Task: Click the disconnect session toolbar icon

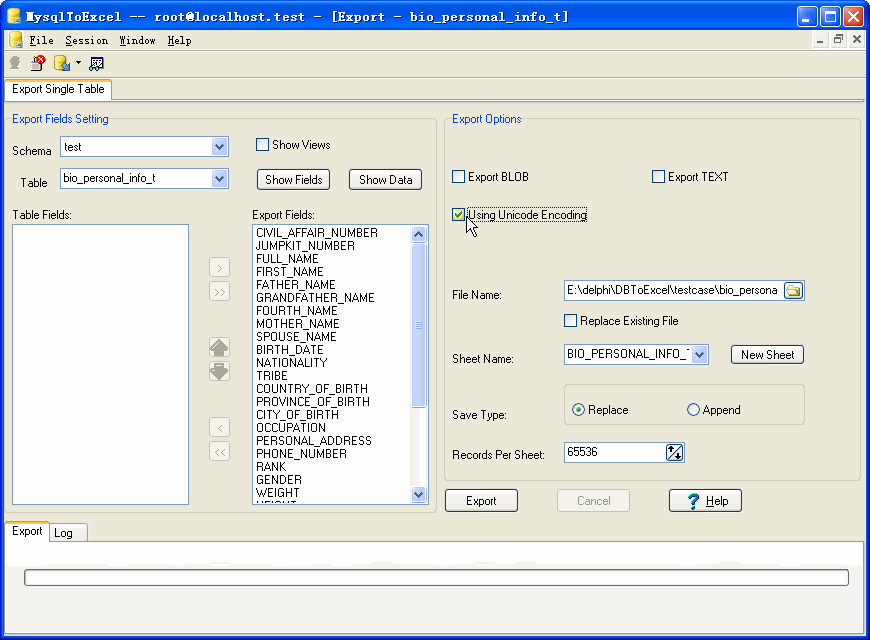Action: tap(38, 63)
